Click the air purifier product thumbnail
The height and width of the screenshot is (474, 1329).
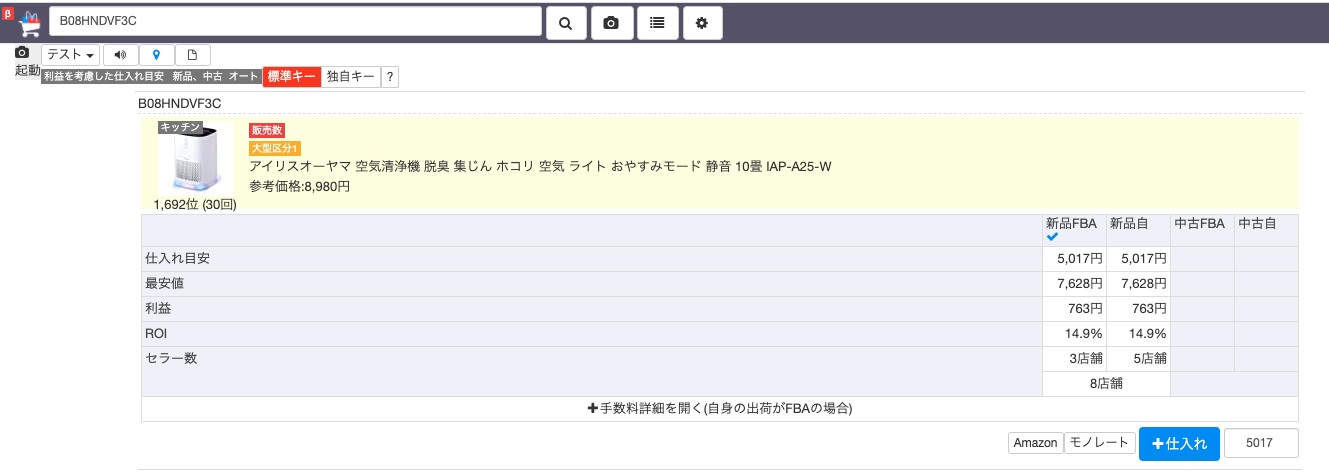coord(195,159)
